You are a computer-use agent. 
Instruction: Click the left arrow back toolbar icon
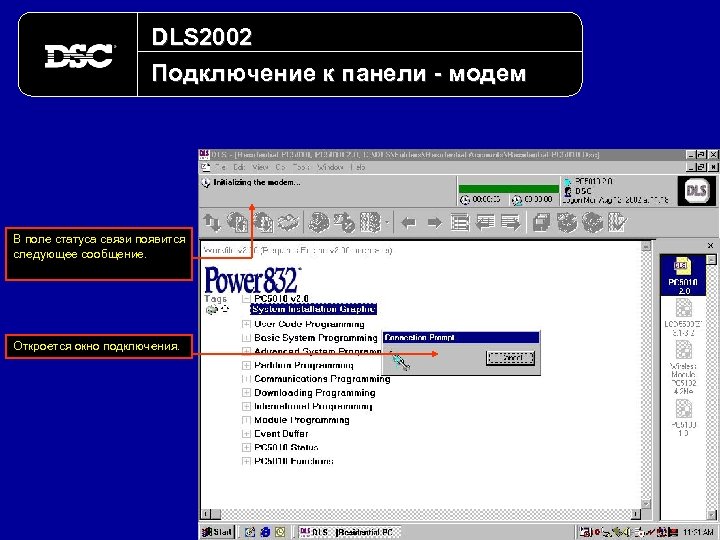[408, 223]
